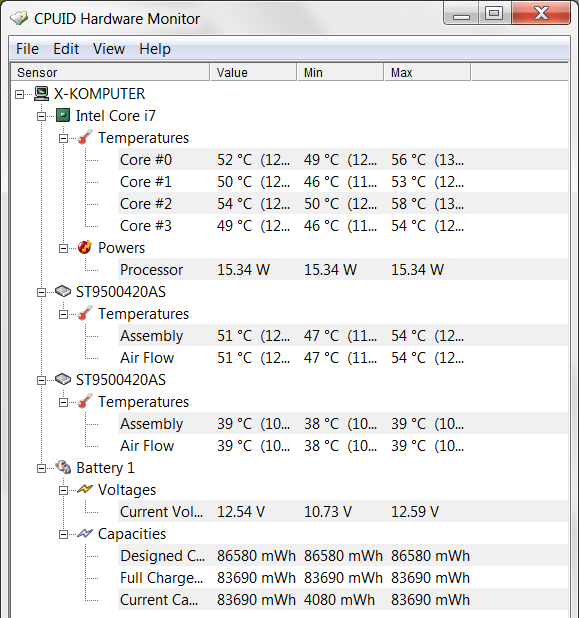Collapse the Intel Core i7 tree branch

[41, 116]
